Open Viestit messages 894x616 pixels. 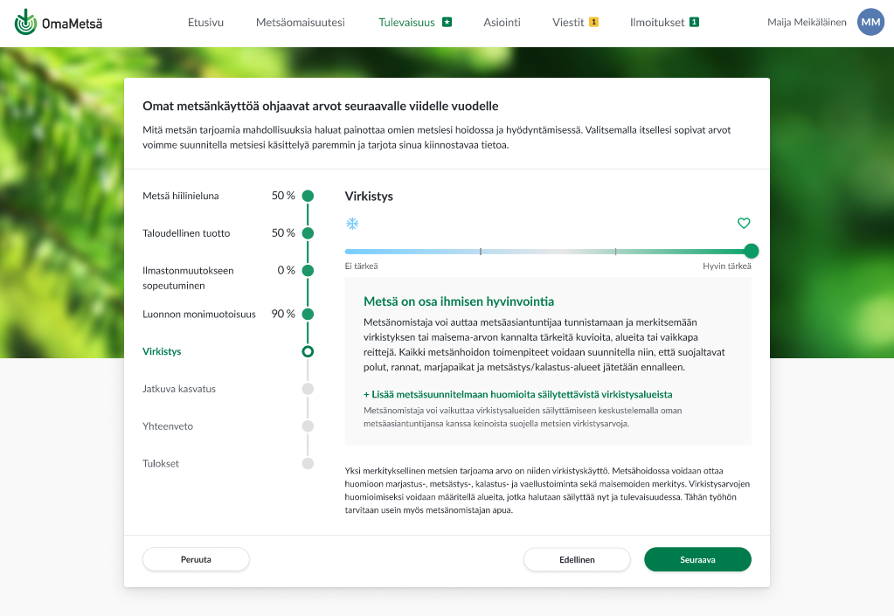coord(568,22)
